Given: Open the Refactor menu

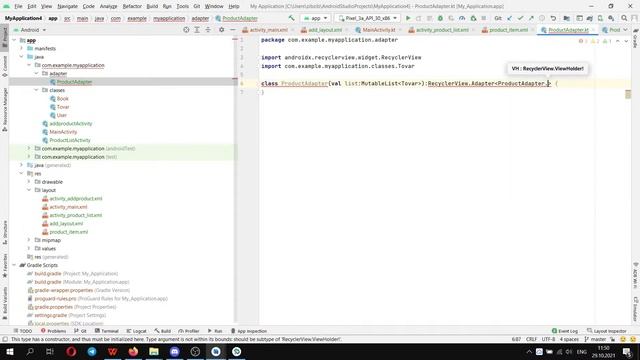Looking at the screenshot, I should click(132, 6).
